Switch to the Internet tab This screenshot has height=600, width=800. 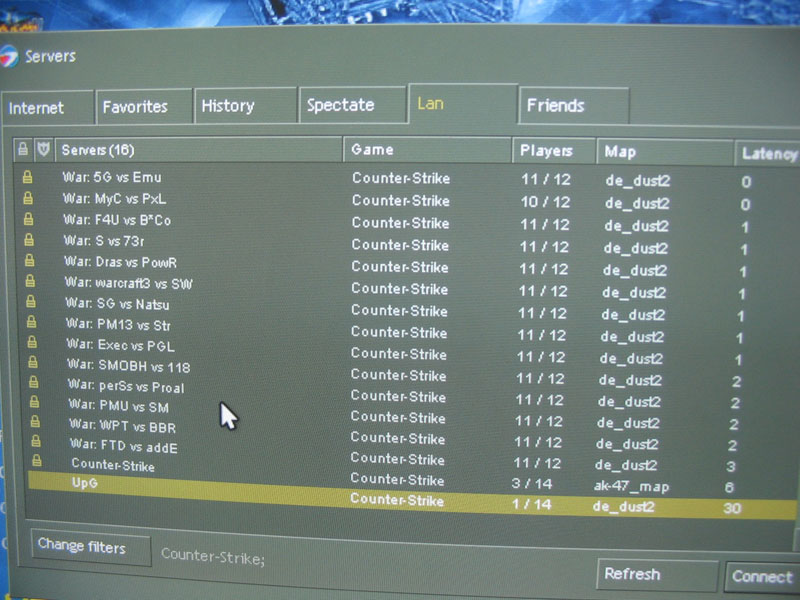(x=47, y=108)
